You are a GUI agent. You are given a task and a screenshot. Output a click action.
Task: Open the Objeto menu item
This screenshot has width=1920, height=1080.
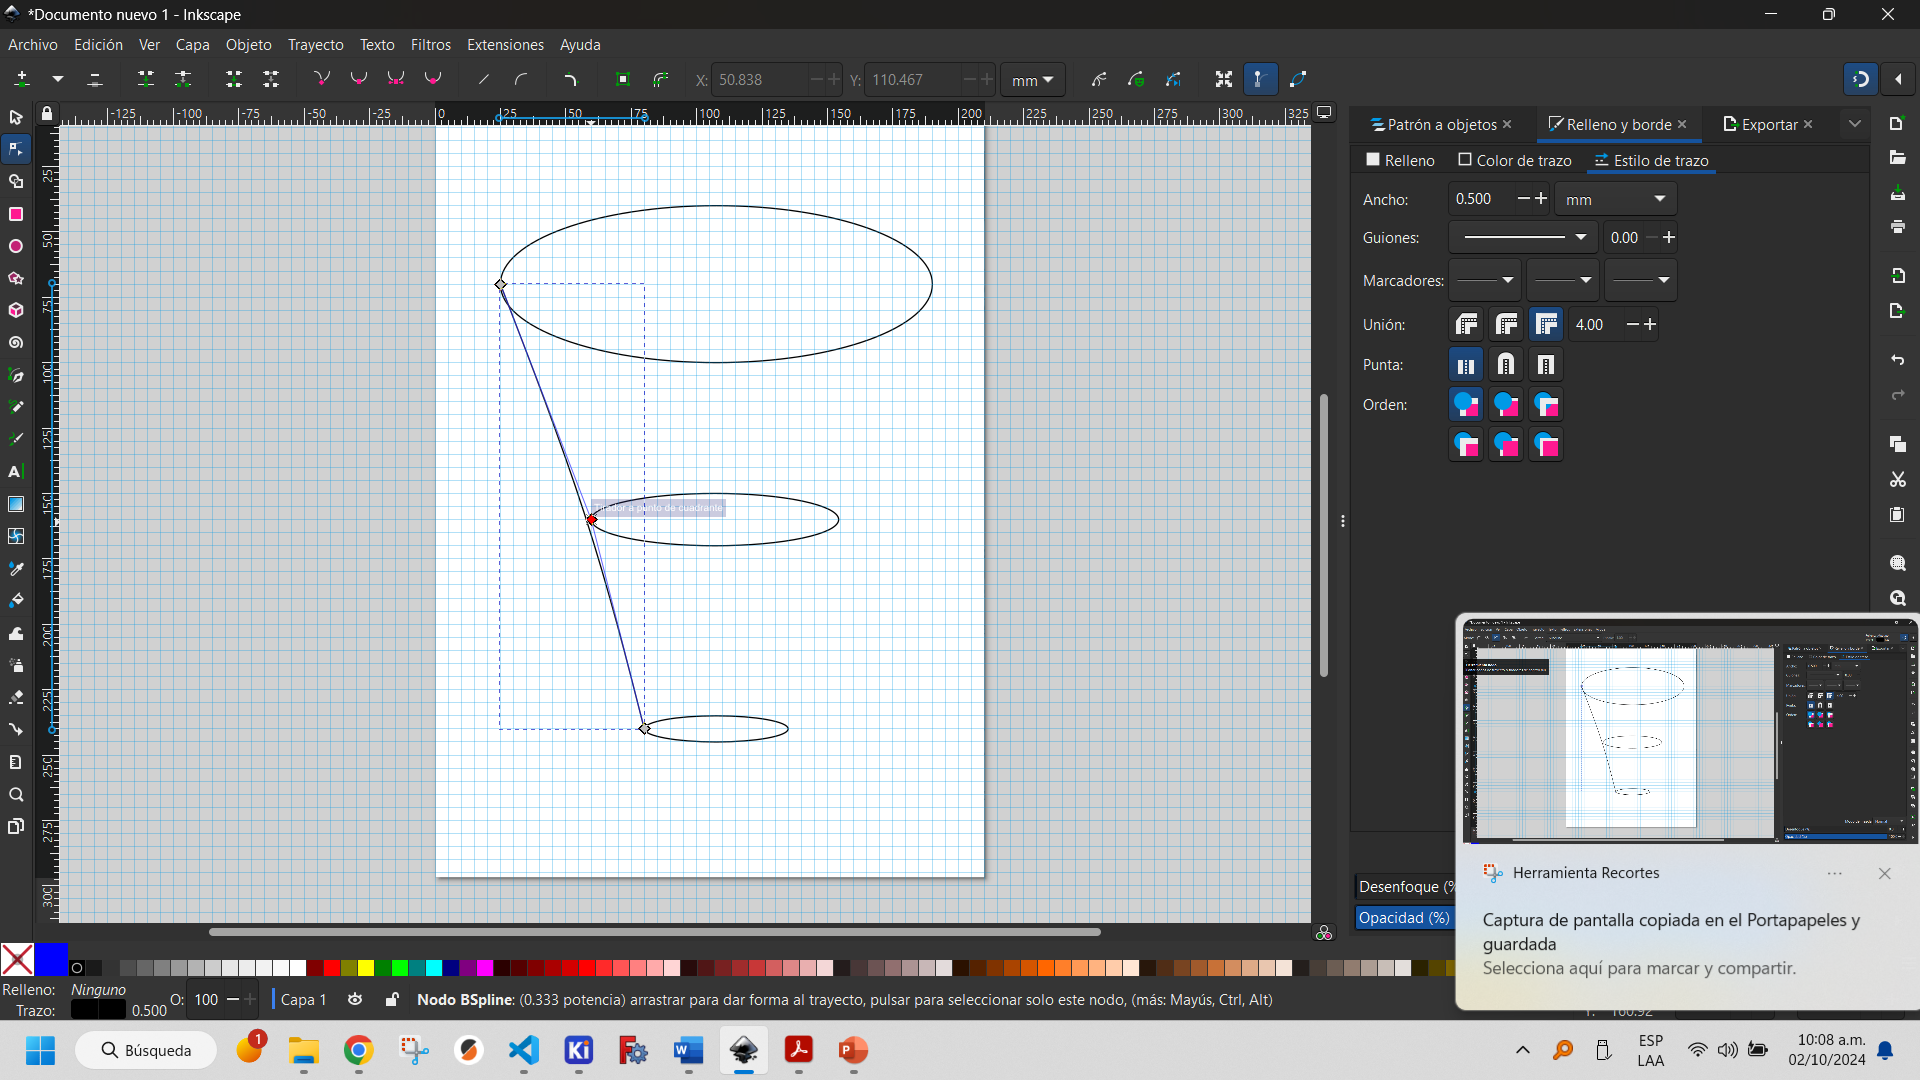[x=249, y=44]
